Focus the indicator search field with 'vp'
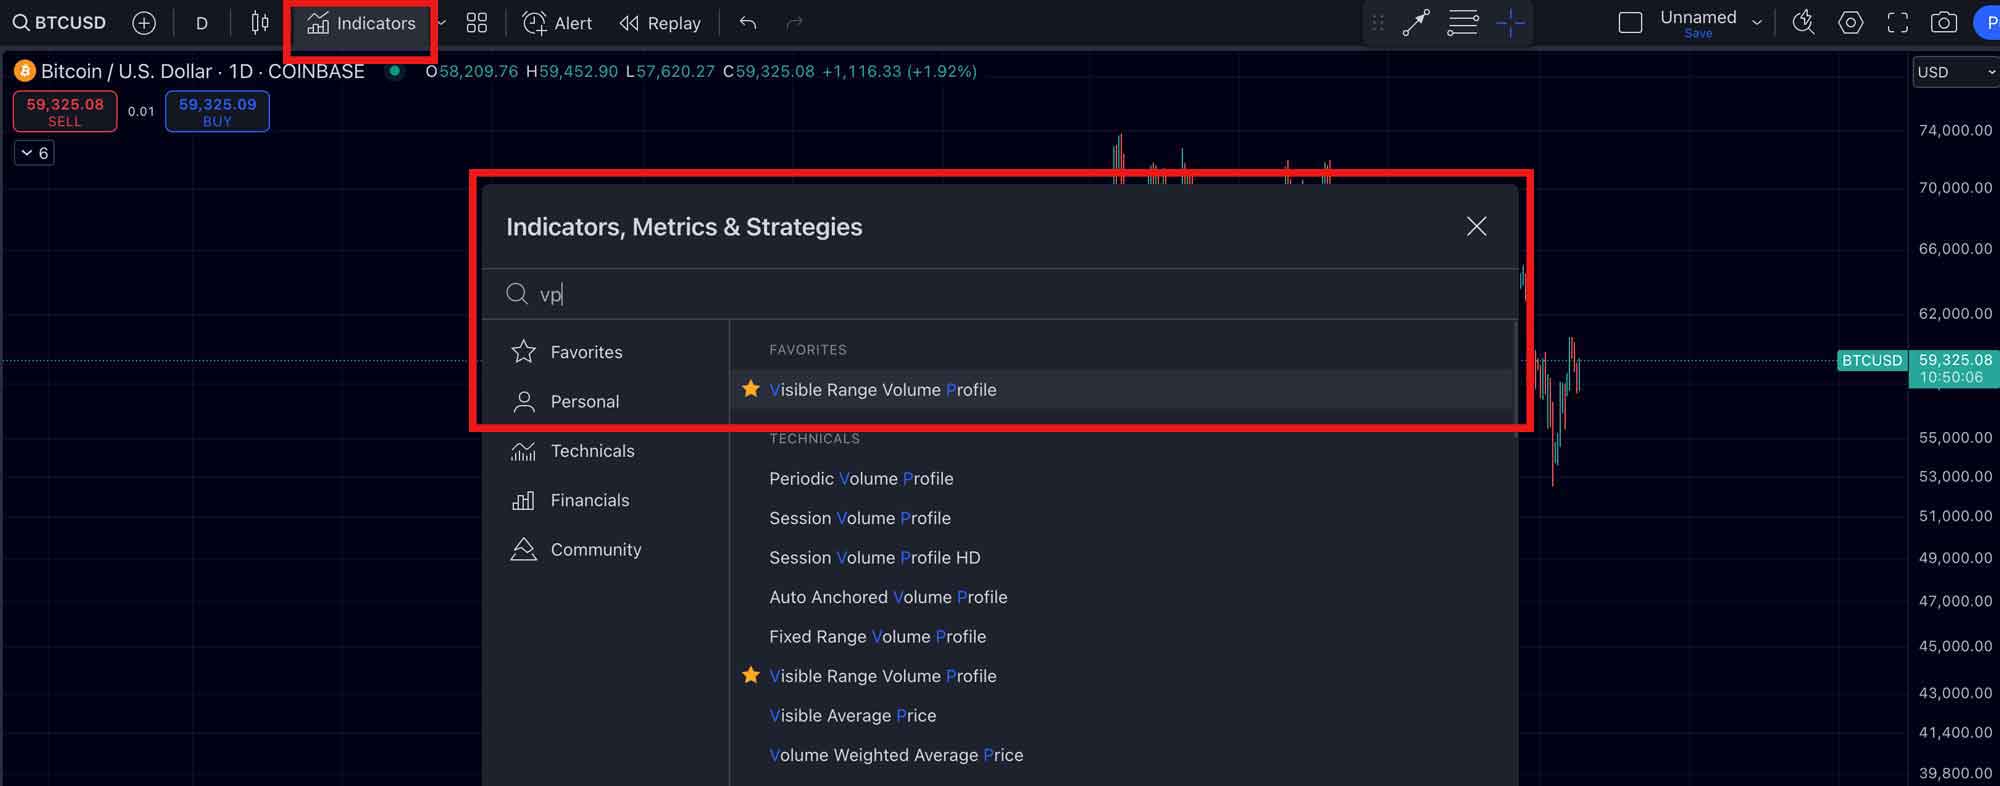Viewport: 2000px width, 786px height. [x=1000, y=294]
